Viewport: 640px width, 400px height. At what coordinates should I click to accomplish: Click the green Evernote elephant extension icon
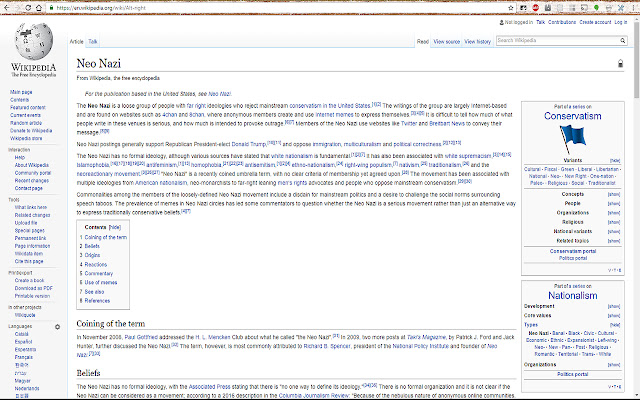tap(596, 8)
